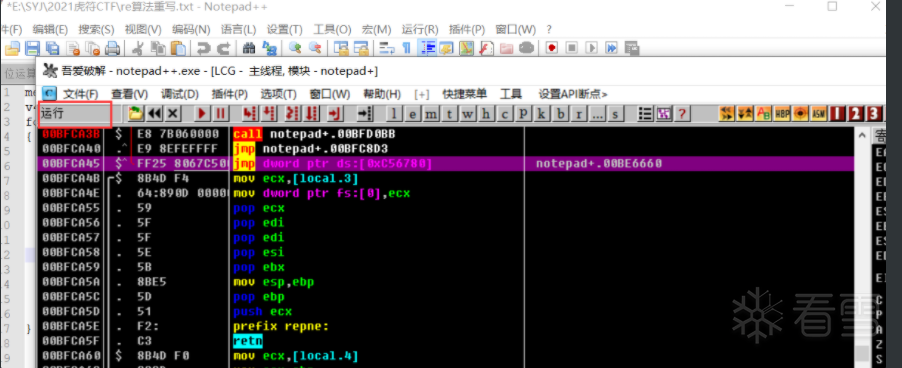This screenshot has height=368, width=902.
Task: Open 文件(F) menu in debugger
Action: 80,94
